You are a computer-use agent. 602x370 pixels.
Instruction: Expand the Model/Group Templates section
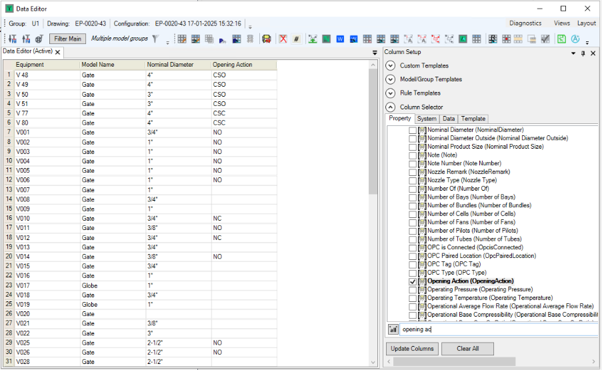(390, 79)
